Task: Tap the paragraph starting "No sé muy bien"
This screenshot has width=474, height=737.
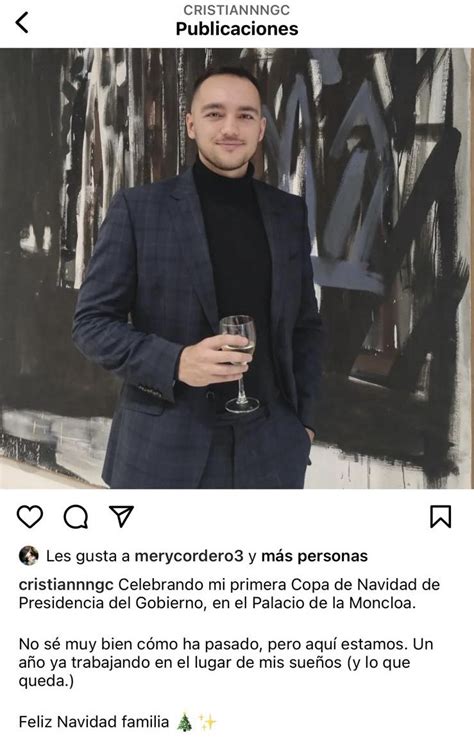Action: (226, 662)
